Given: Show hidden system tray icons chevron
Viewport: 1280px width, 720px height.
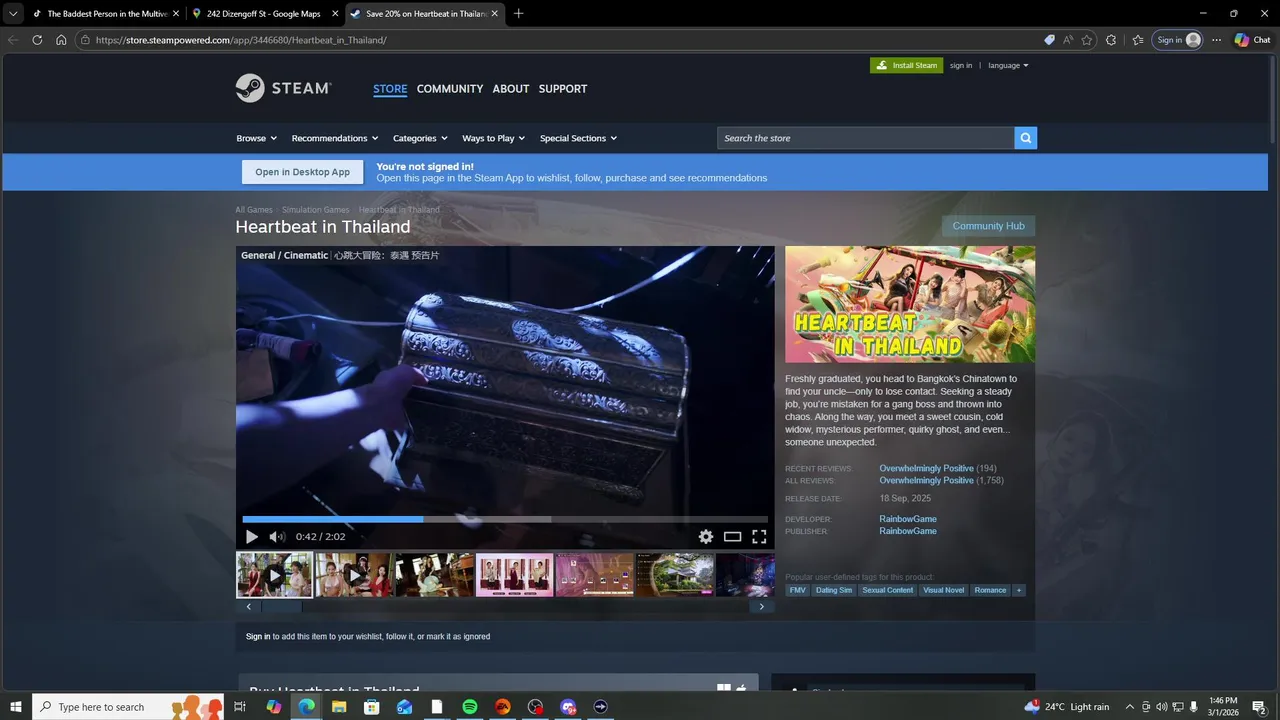Looking at the screenshot, I should point(1130,707).
